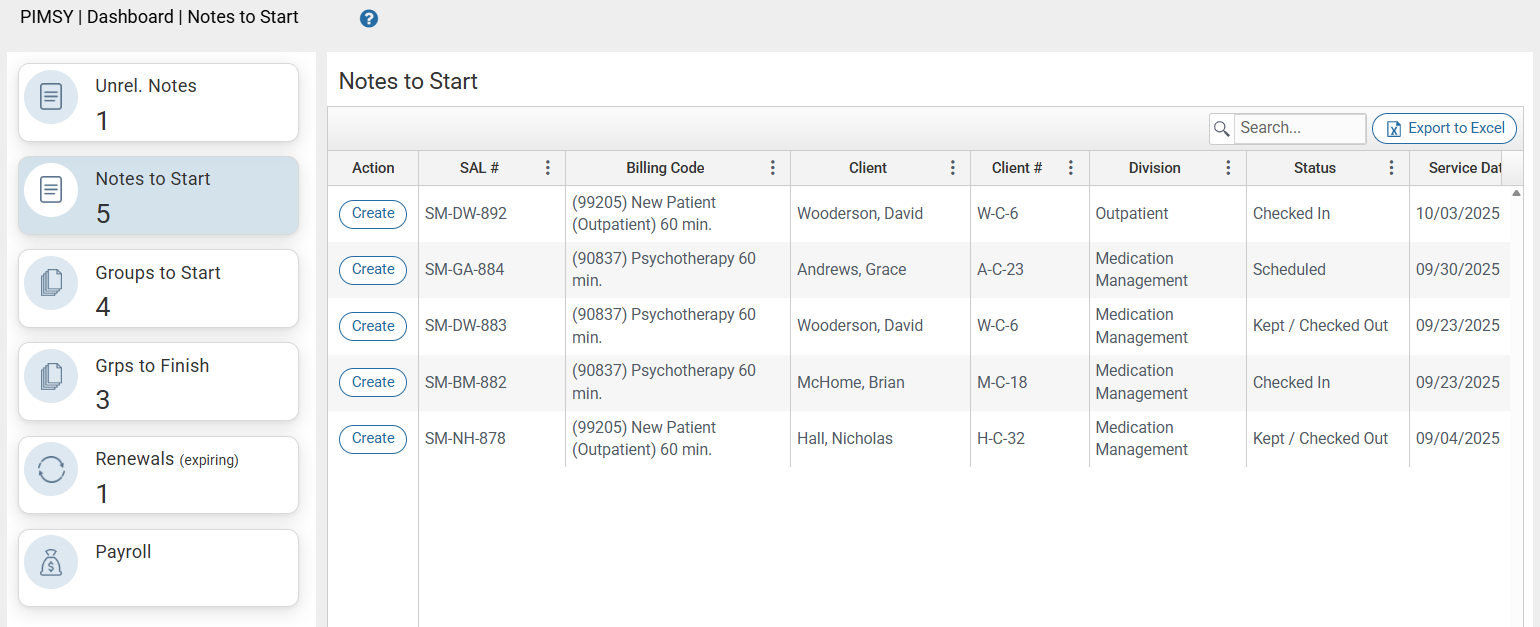Open the blue help question mark icon
The width and height of the screenshot is (1540, 627).
pos(369,18)
